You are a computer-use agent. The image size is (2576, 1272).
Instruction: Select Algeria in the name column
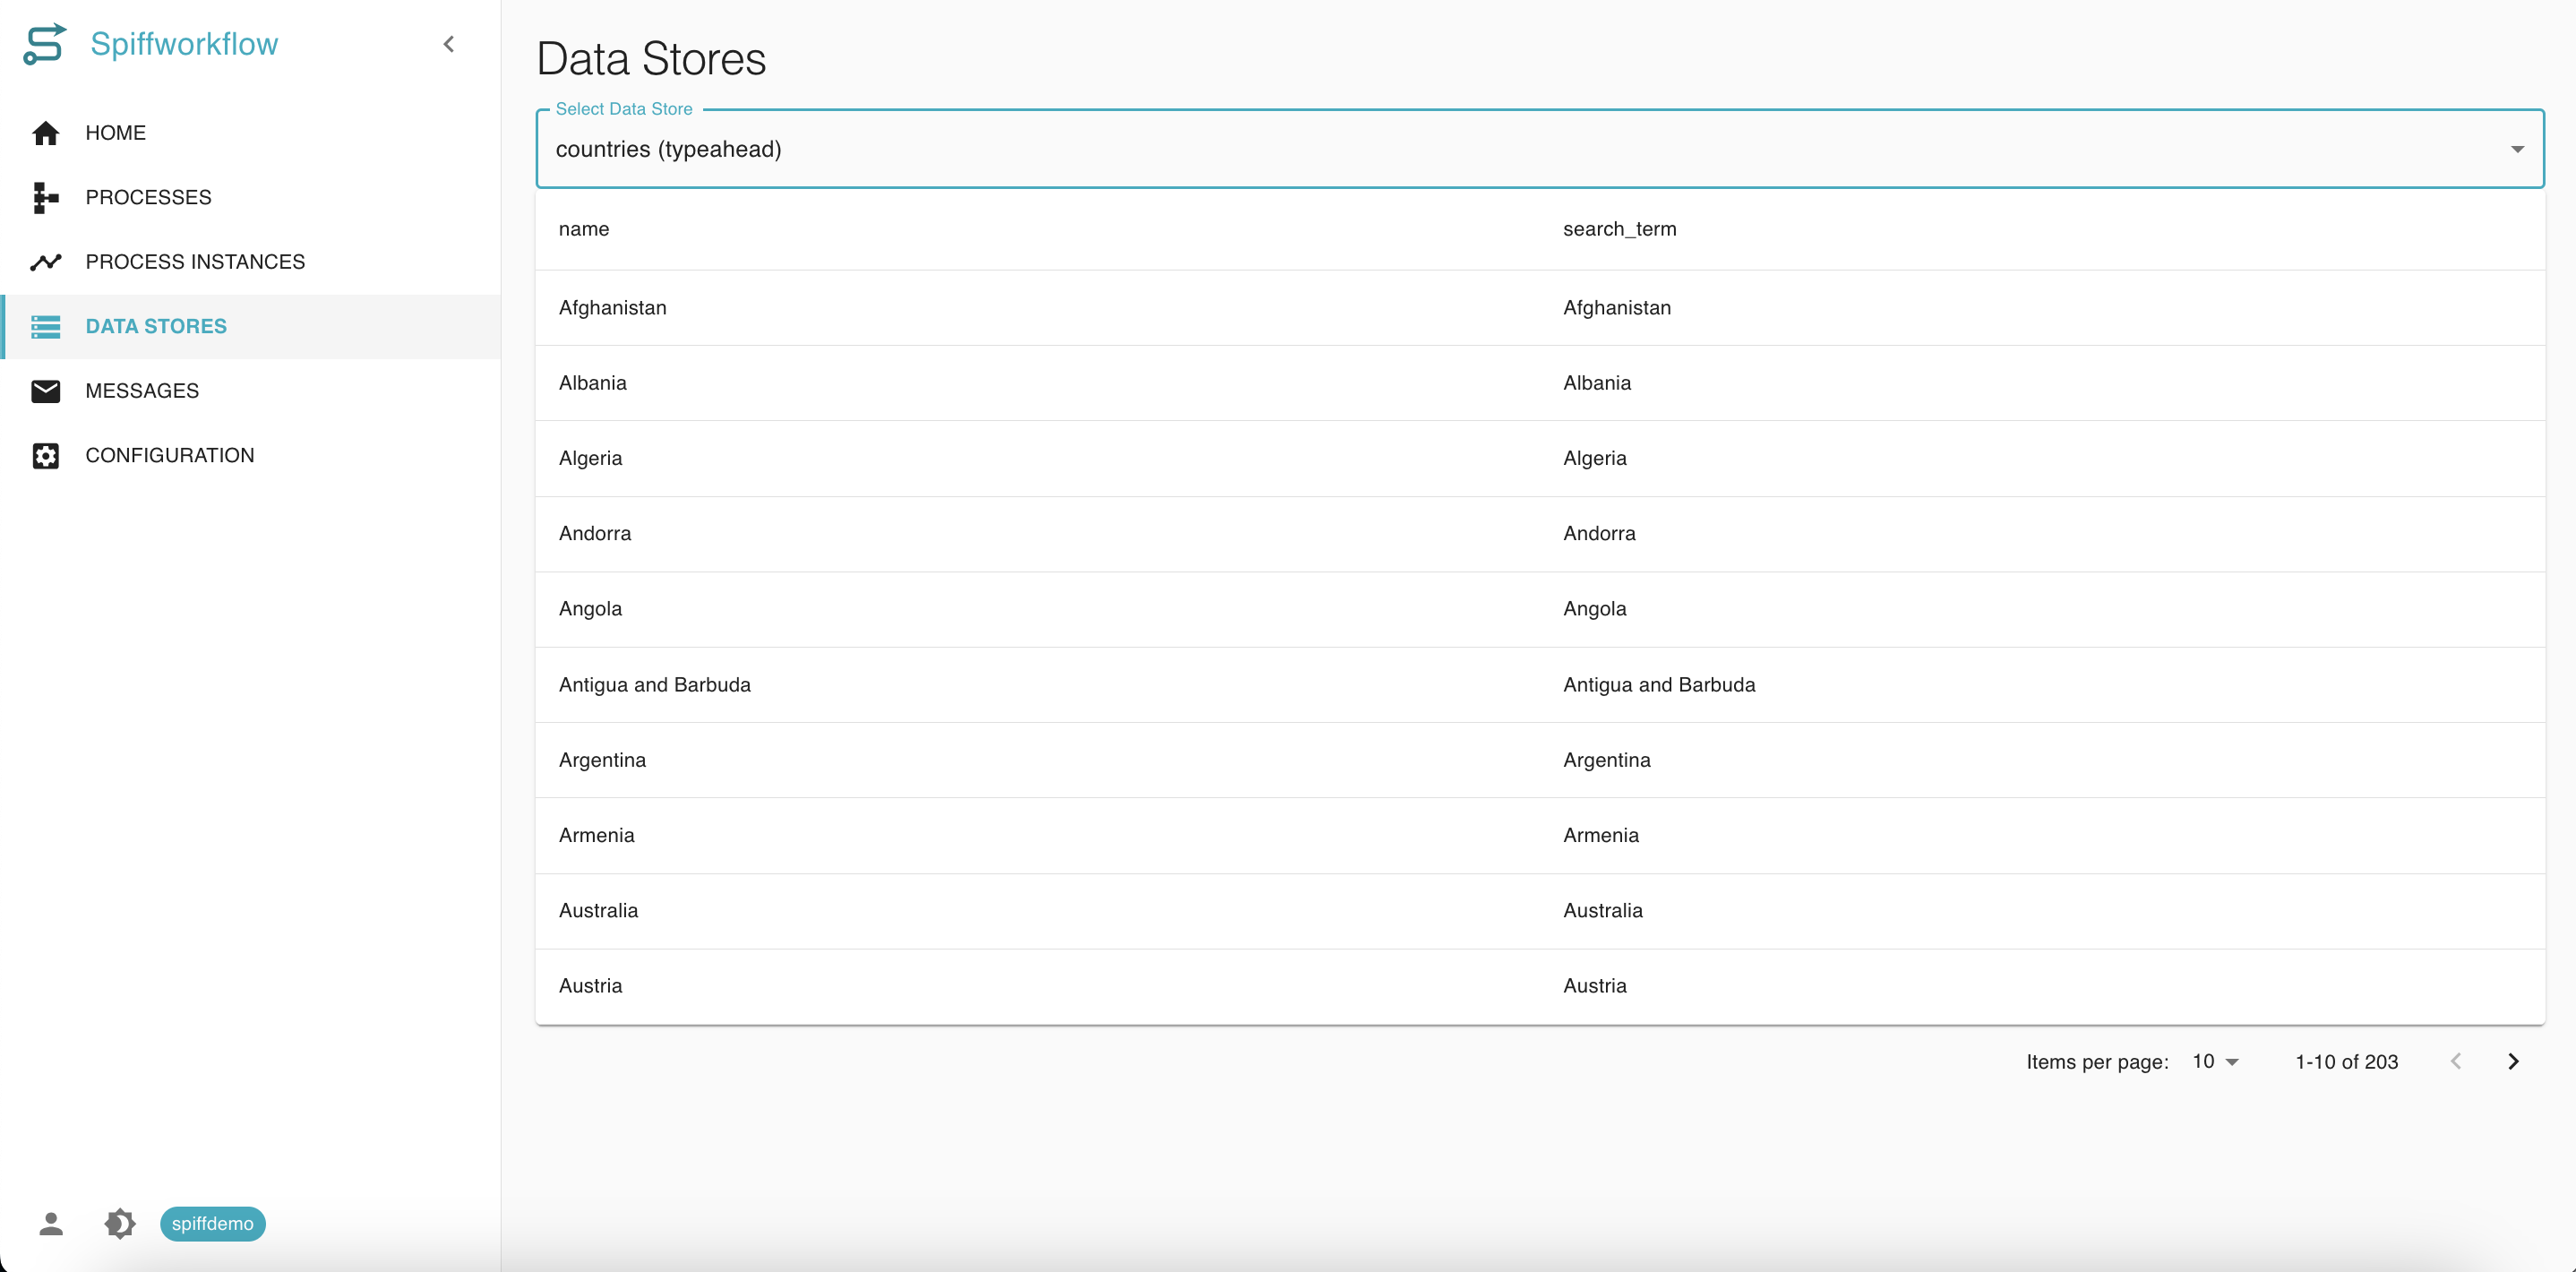click(x=590, y=458)
